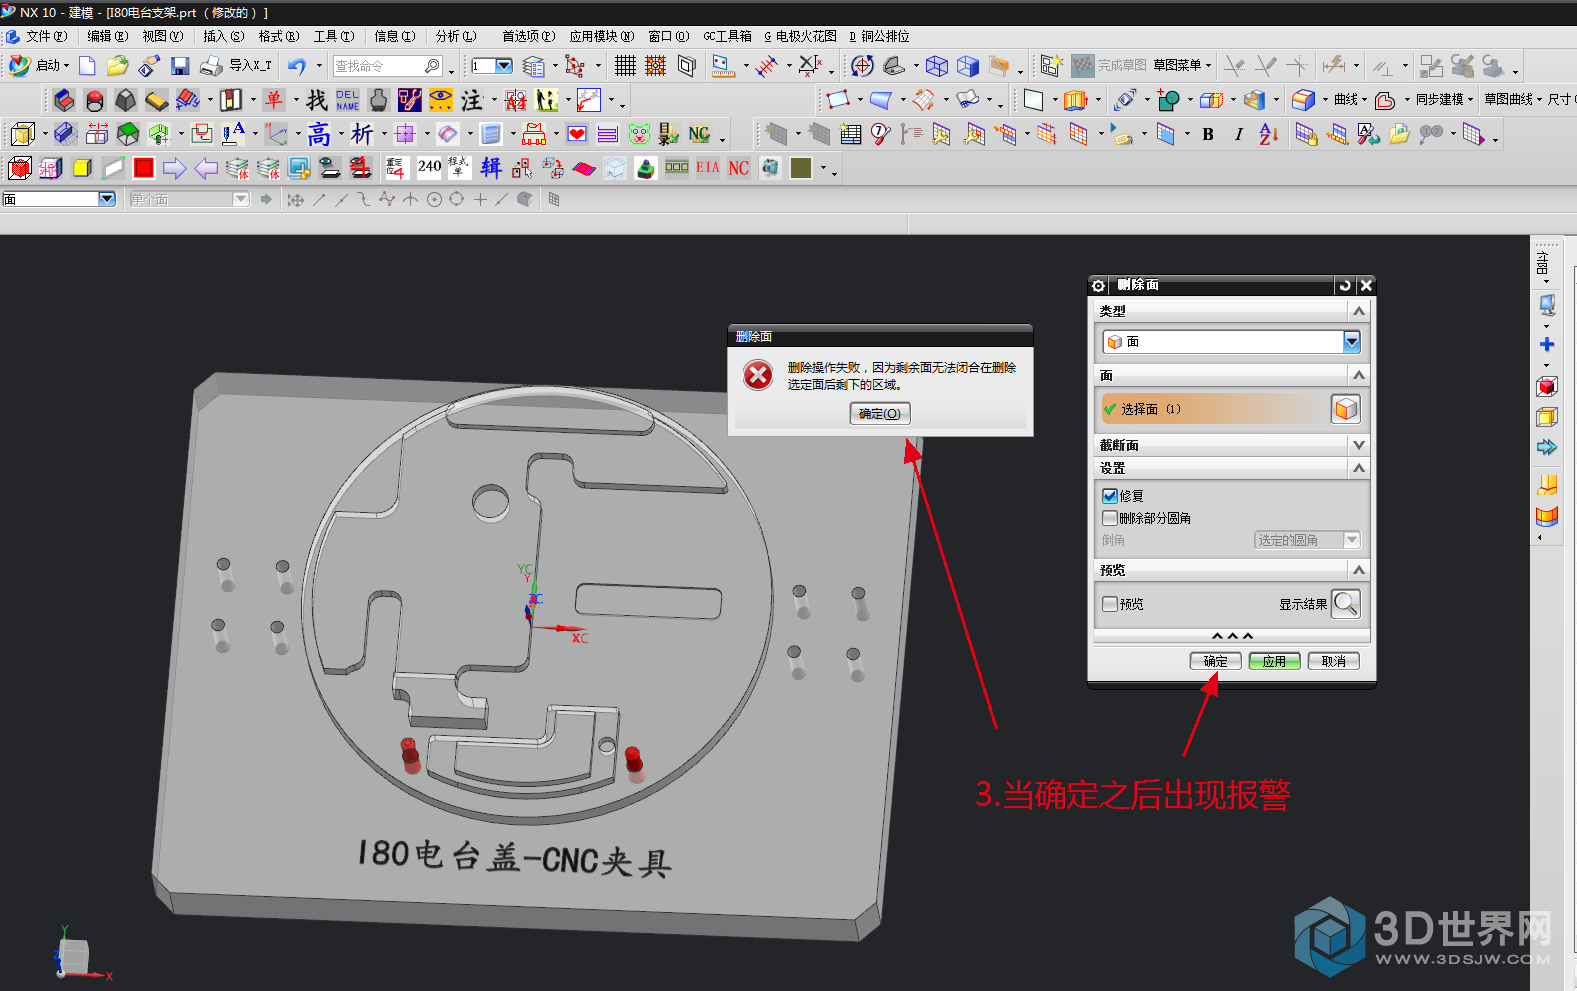Open the 草图菜单 dropdown
This screenshot has width=1577, height=991.
coord(1182,66)
